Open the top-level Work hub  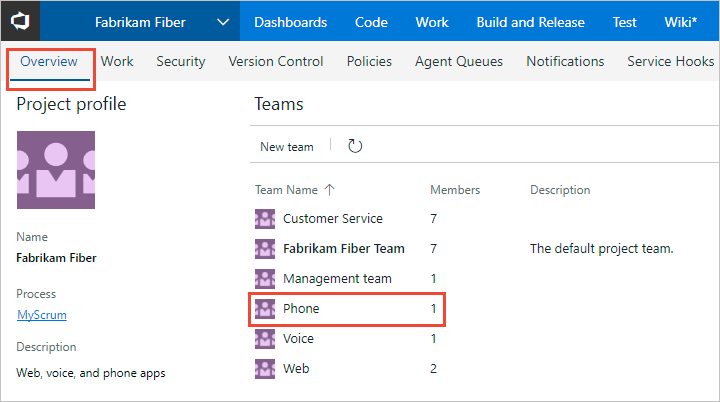[432, 22]
